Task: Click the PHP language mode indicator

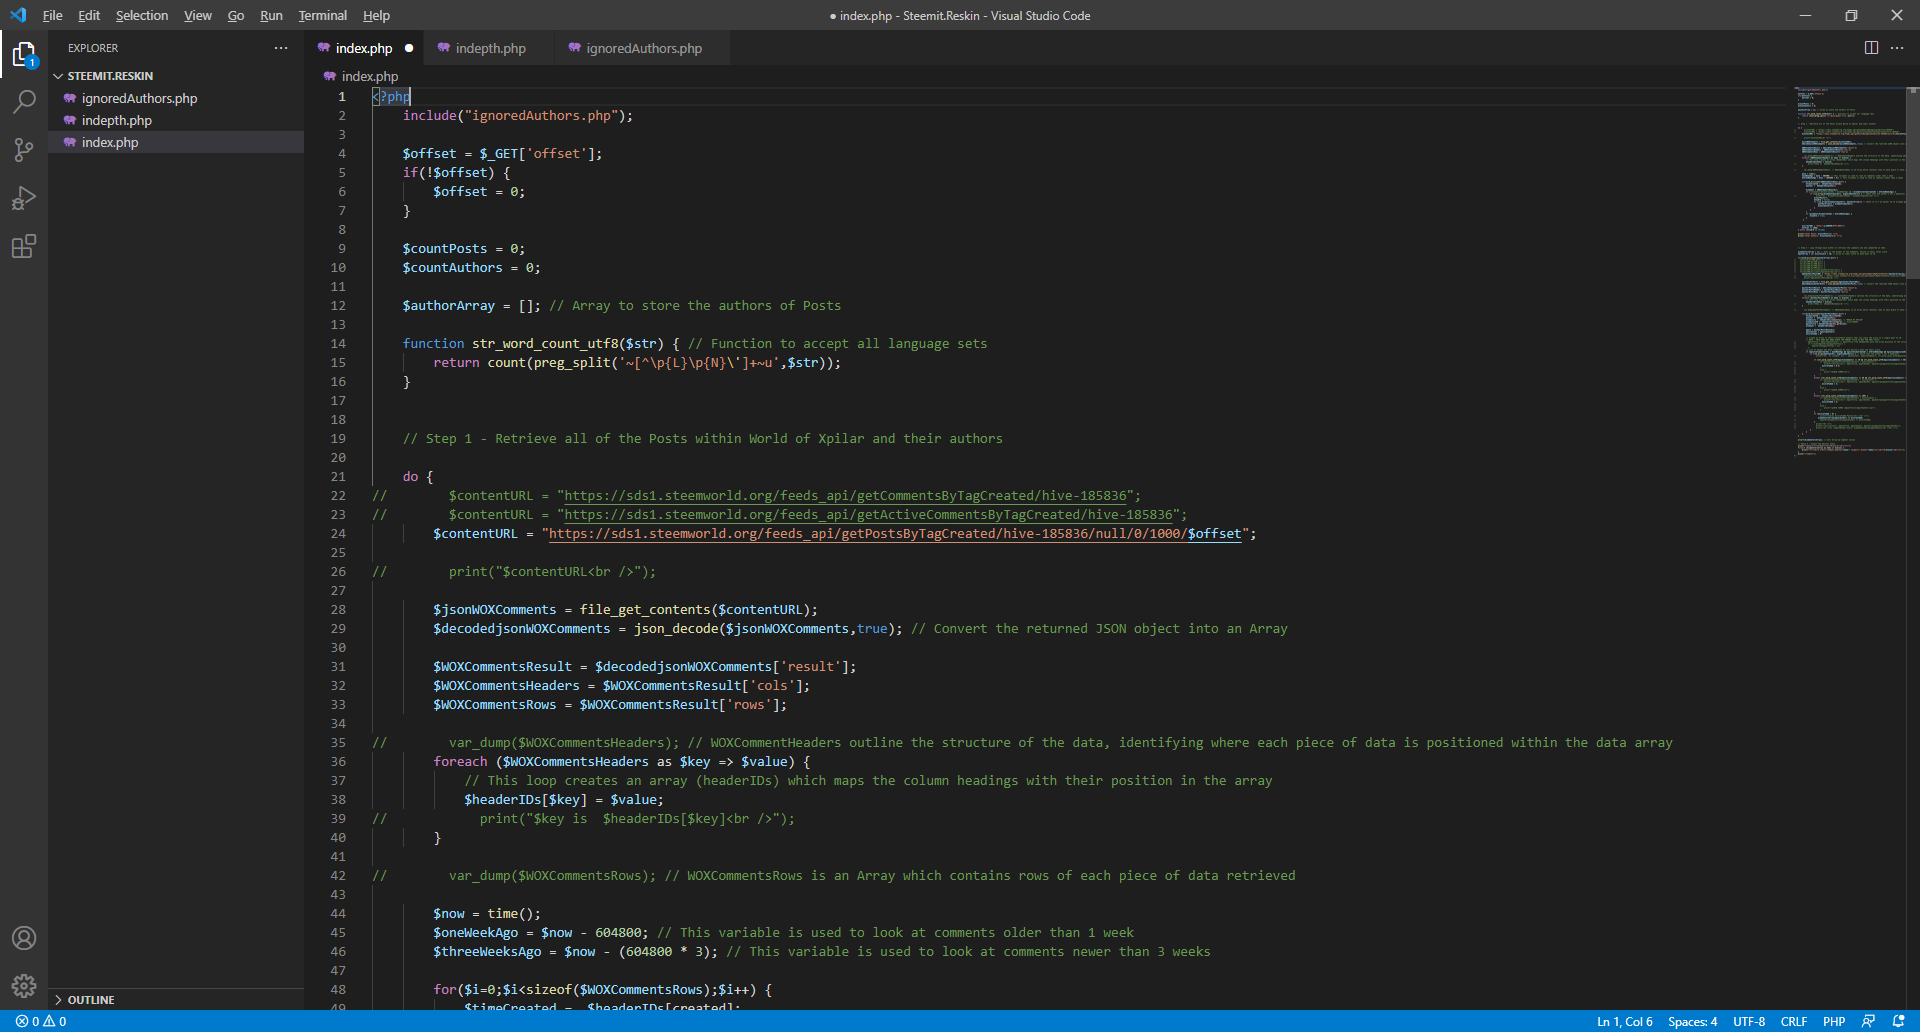Action: 1833,1021
